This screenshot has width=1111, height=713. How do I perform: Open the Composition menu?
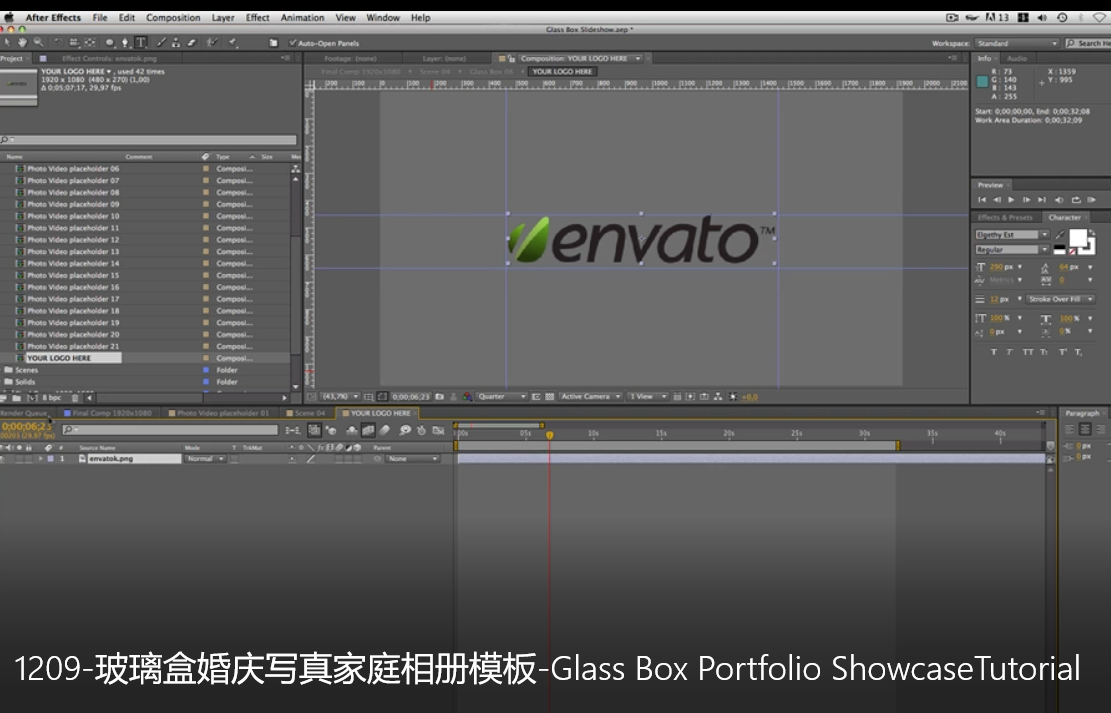[x=173, y=18]
